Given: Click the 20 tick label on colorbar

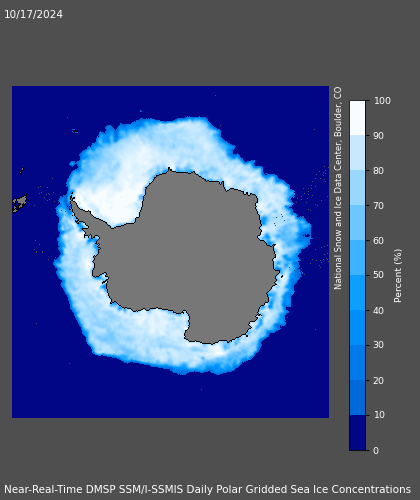Looking at the screenshot, I should click(x=379, y=380).
